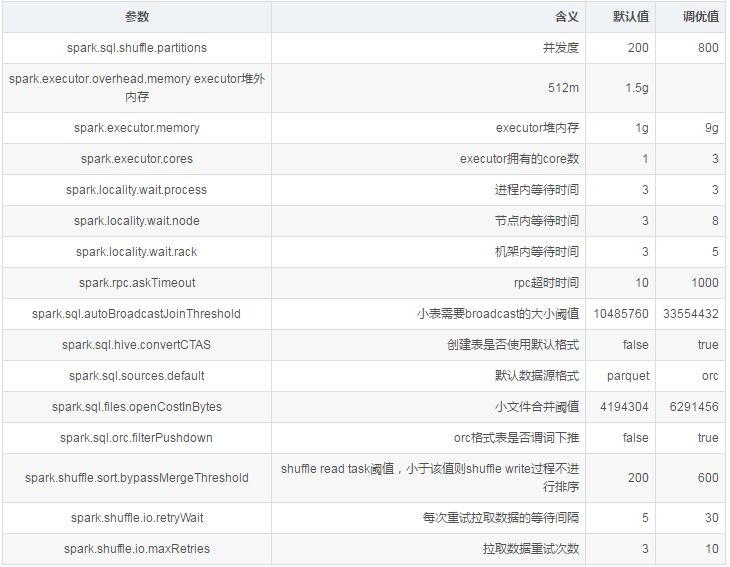
Task: Click true in the filterPushdown row
Action: (x=708, y=438)
